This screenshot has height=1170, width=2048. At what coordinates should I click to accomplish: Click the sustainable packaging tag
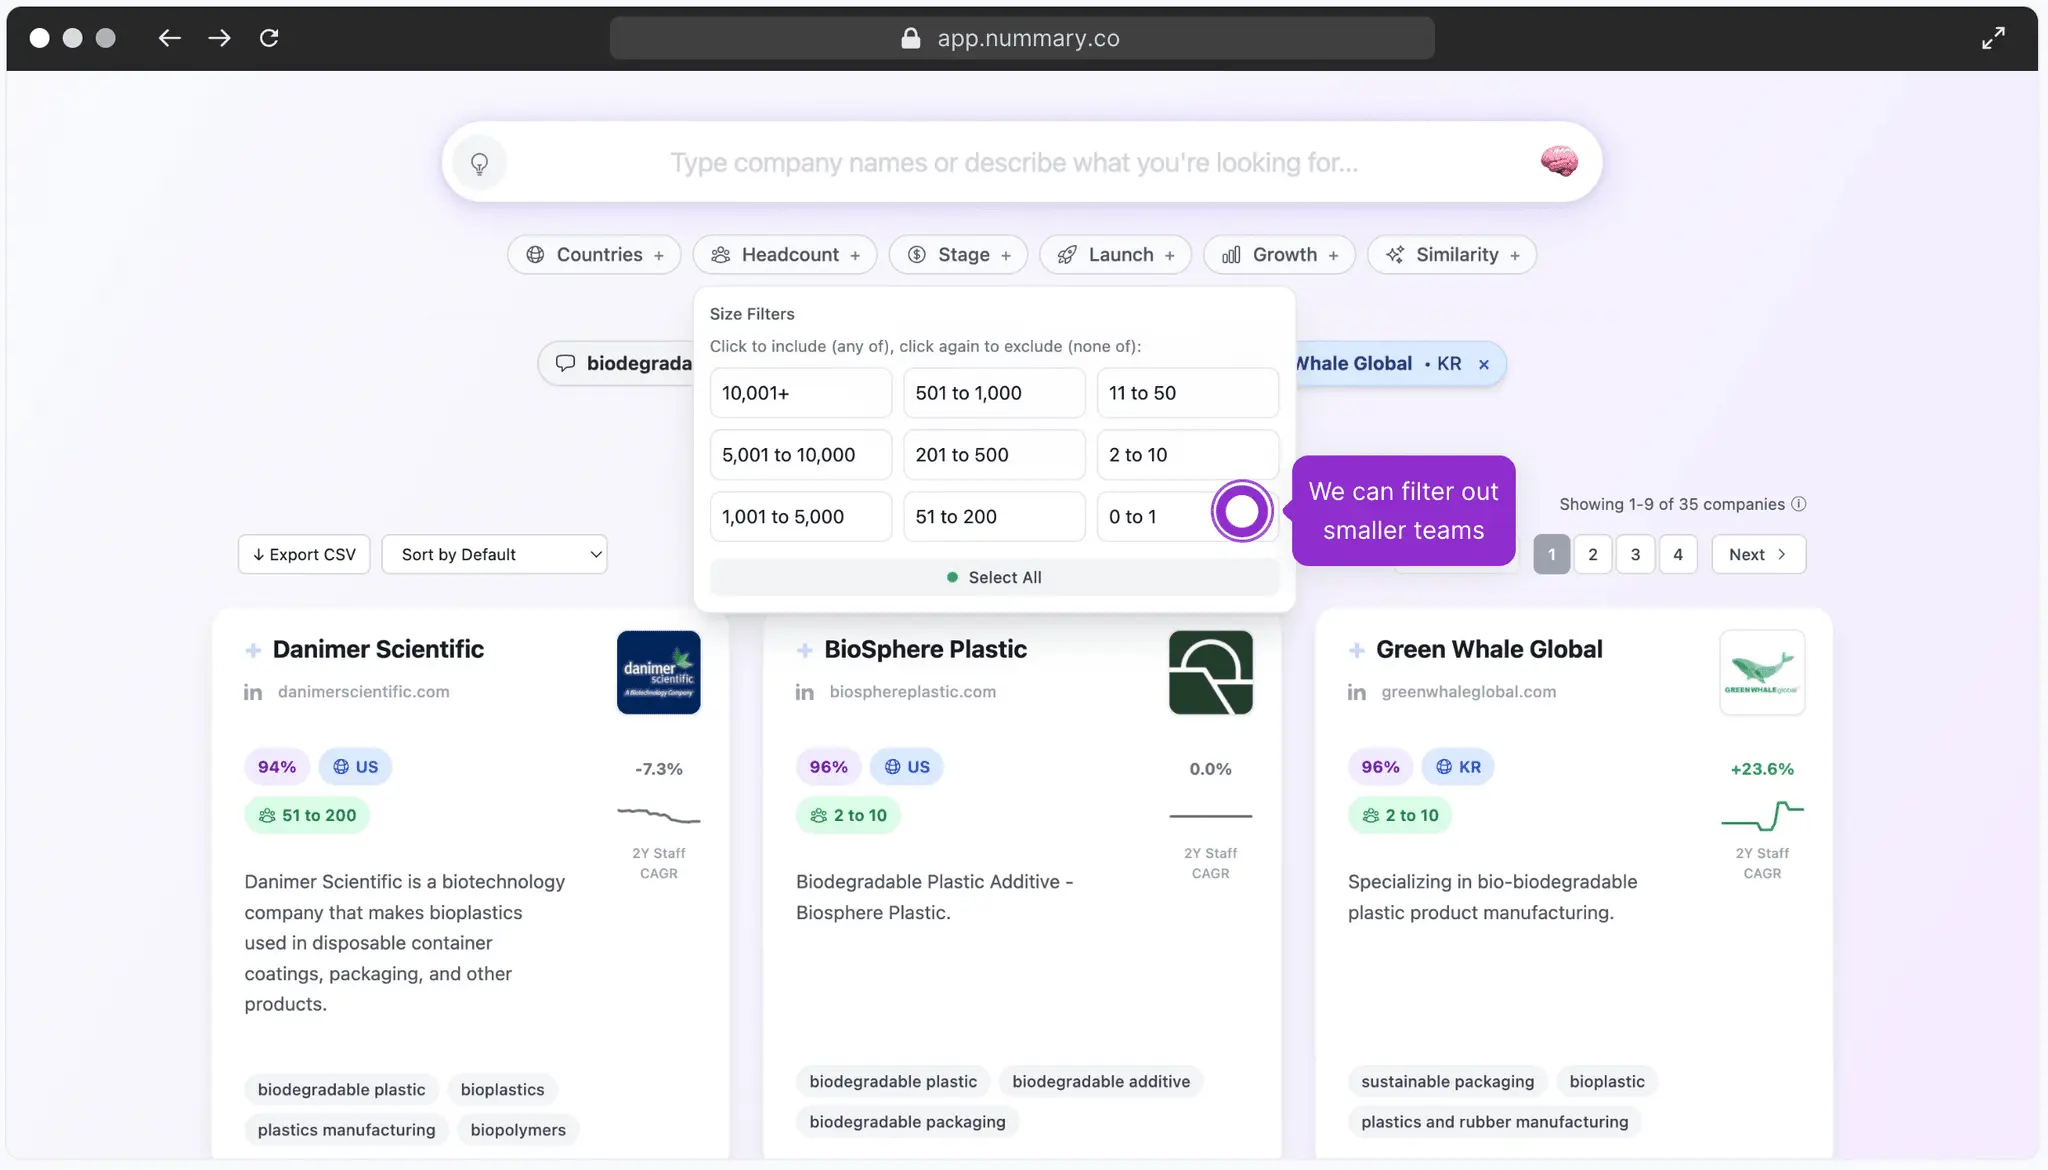tap(1447, 1082)
